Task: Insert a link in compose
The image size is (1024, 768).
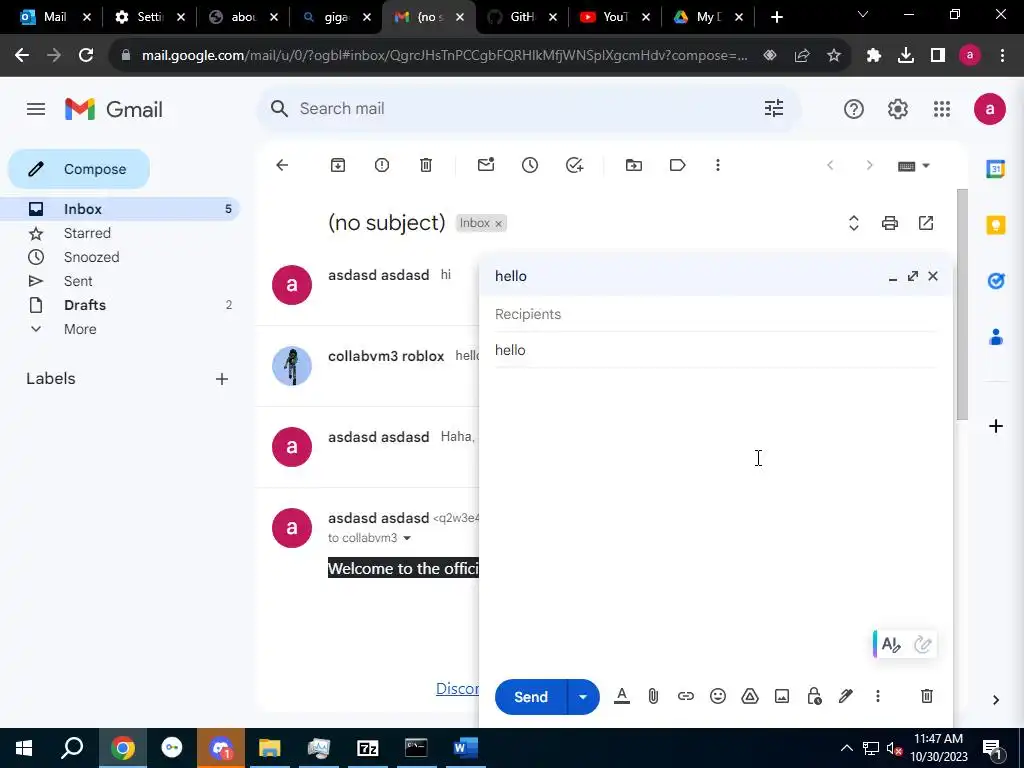Action: point(686,696)
